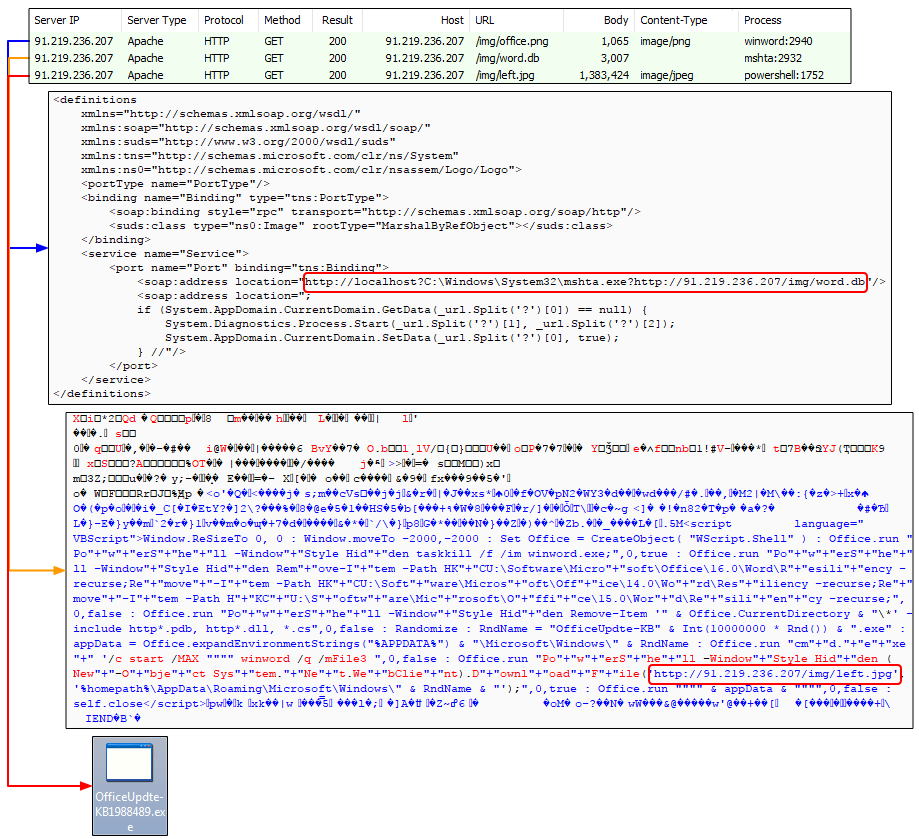The width and height of the screenshot is (919, 839).
Task: Click the Protocol column header
Action: pyautogui.click(x=224, y=20)
